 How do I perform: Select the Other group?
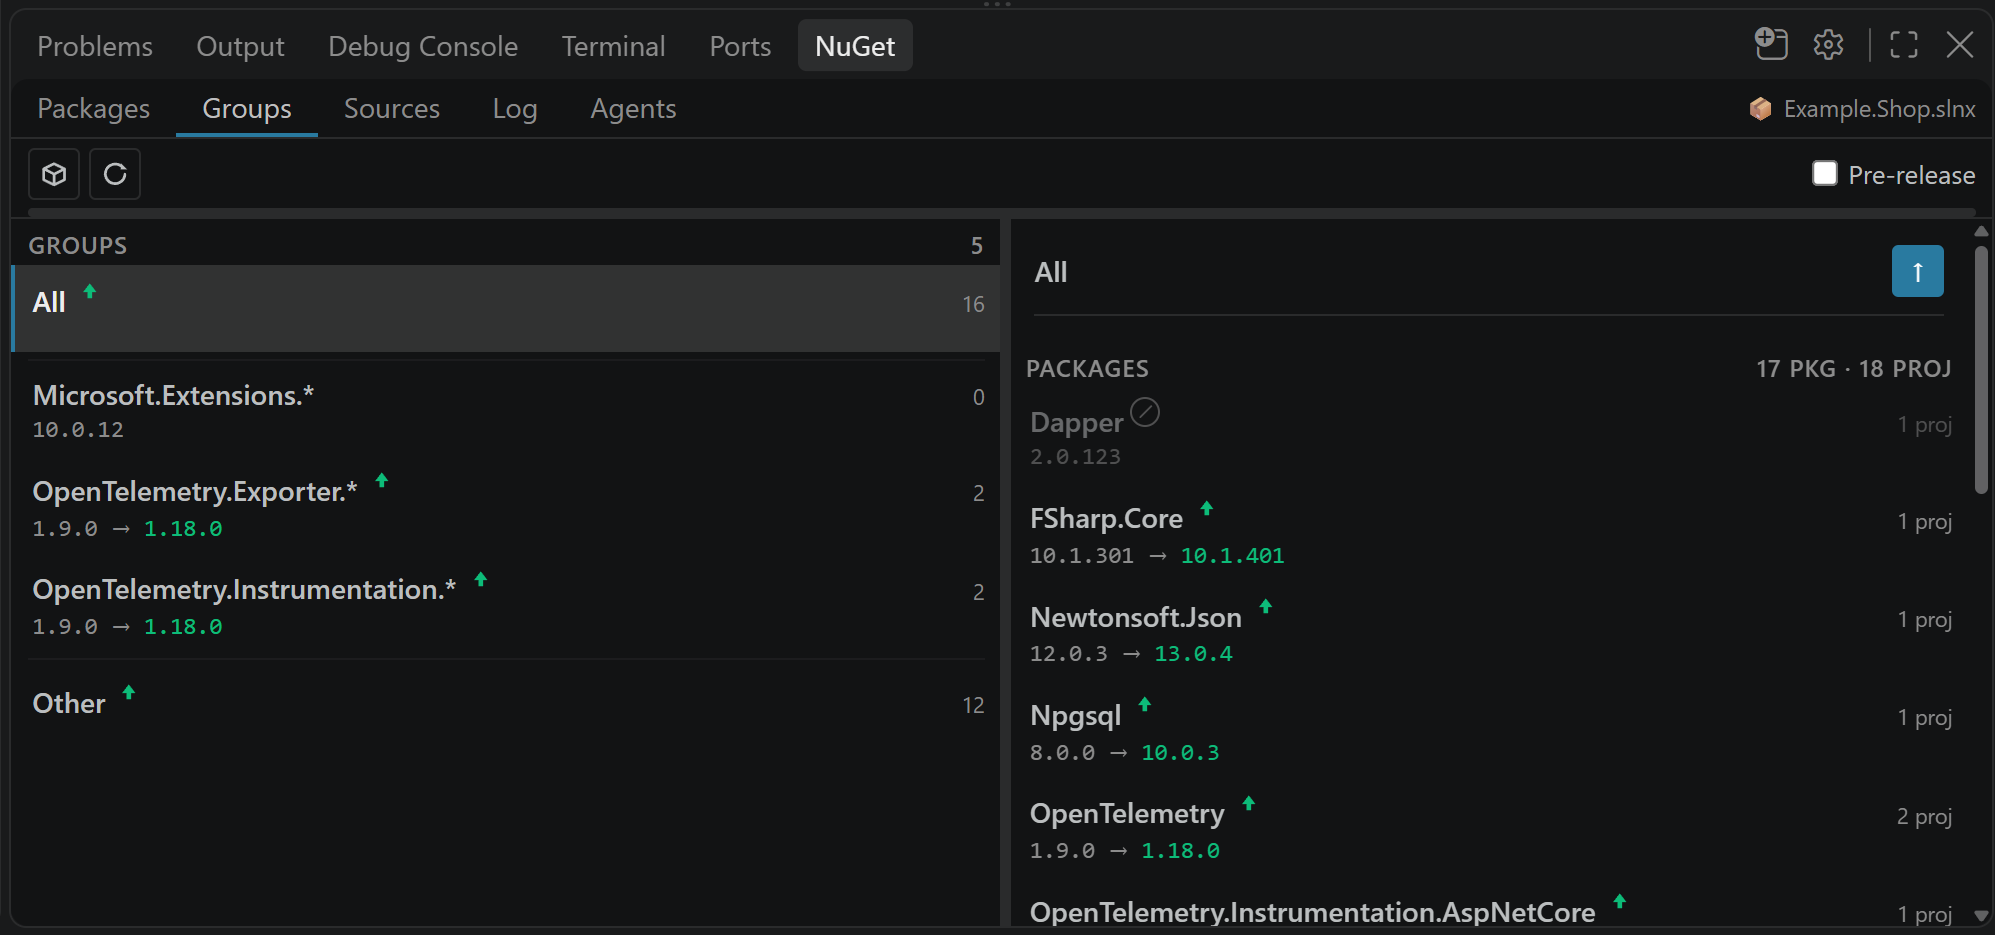pos(506,704)
